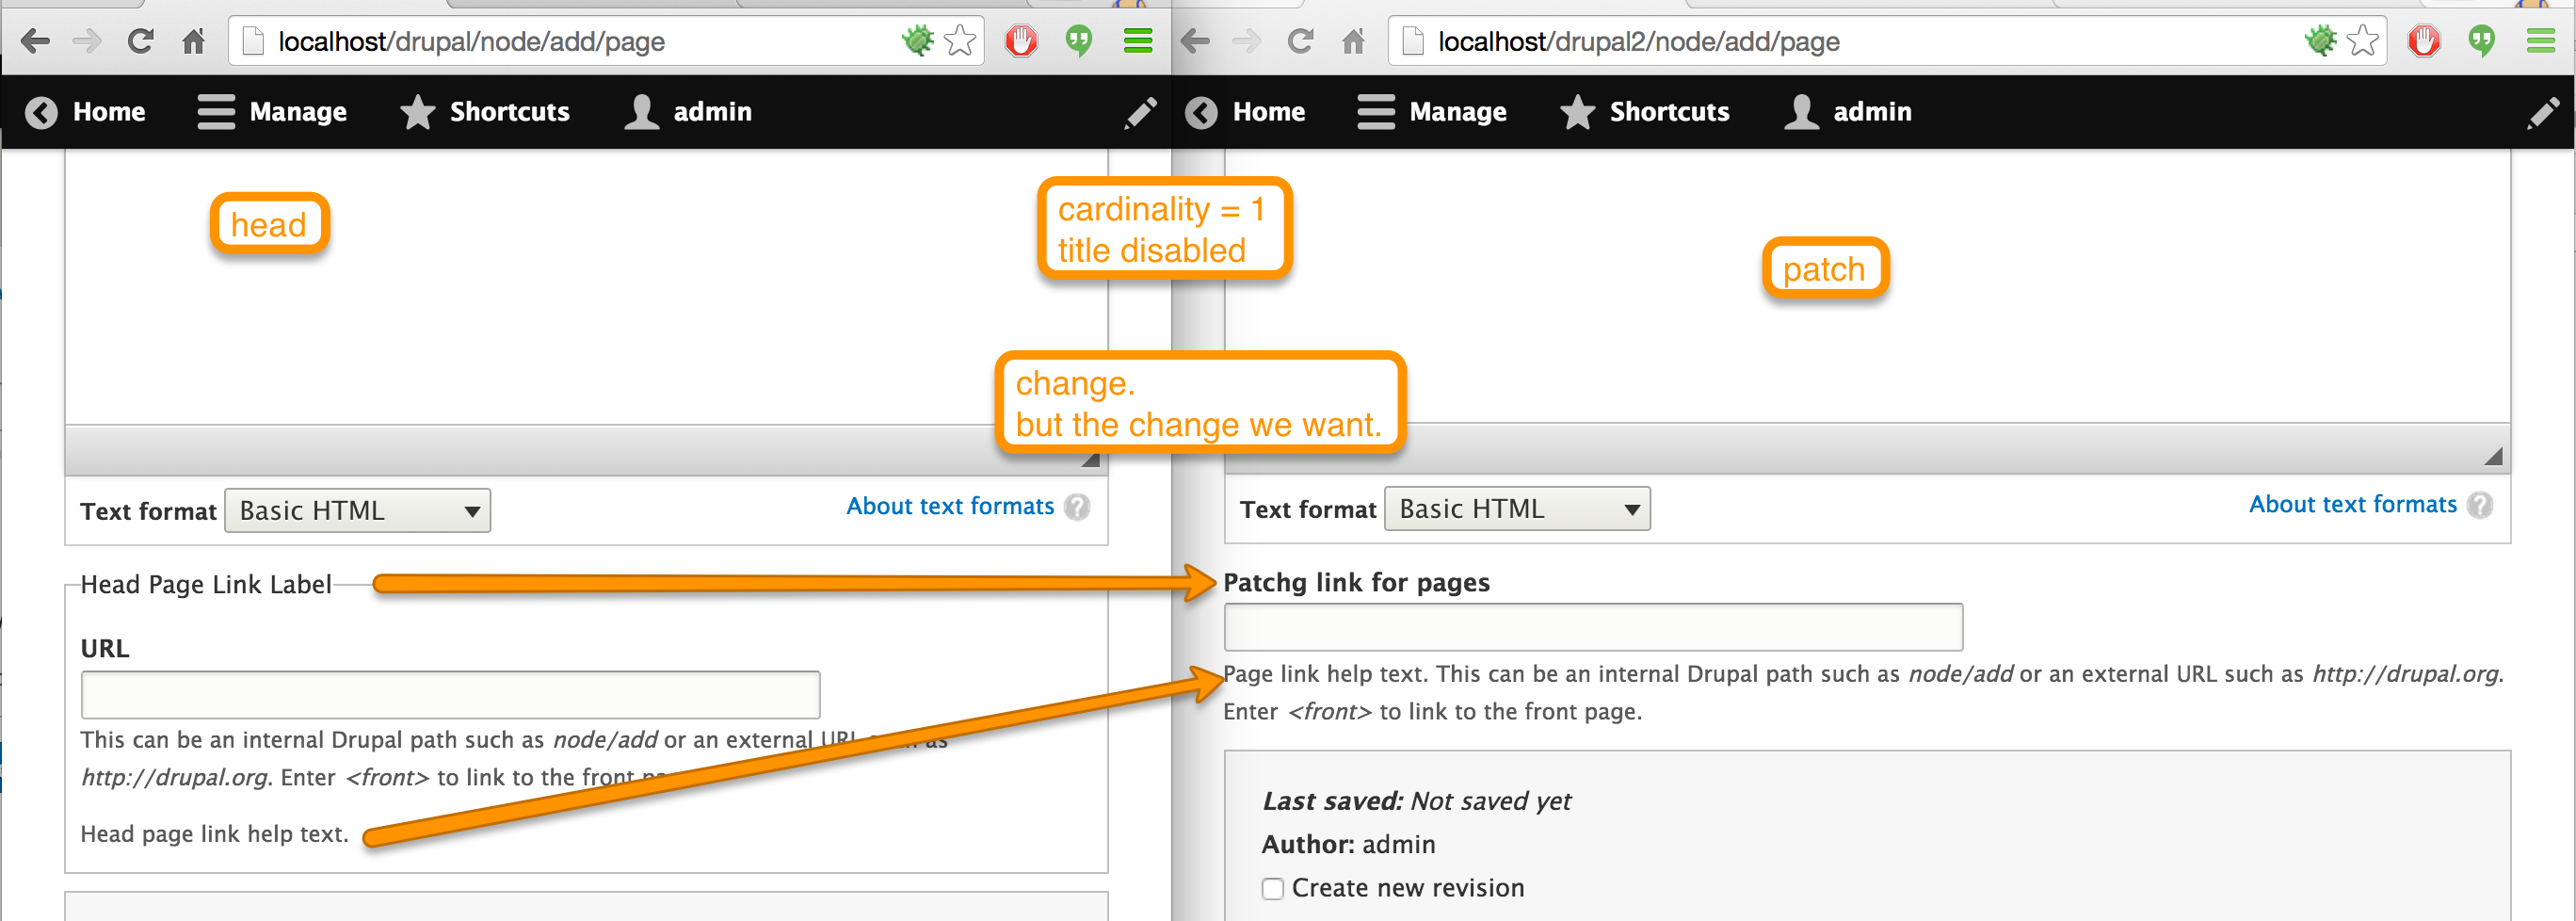This screenshot has height=921, width=2576.
Task: Tick the Create new revision checkbox
Action: coord(1272,888)
